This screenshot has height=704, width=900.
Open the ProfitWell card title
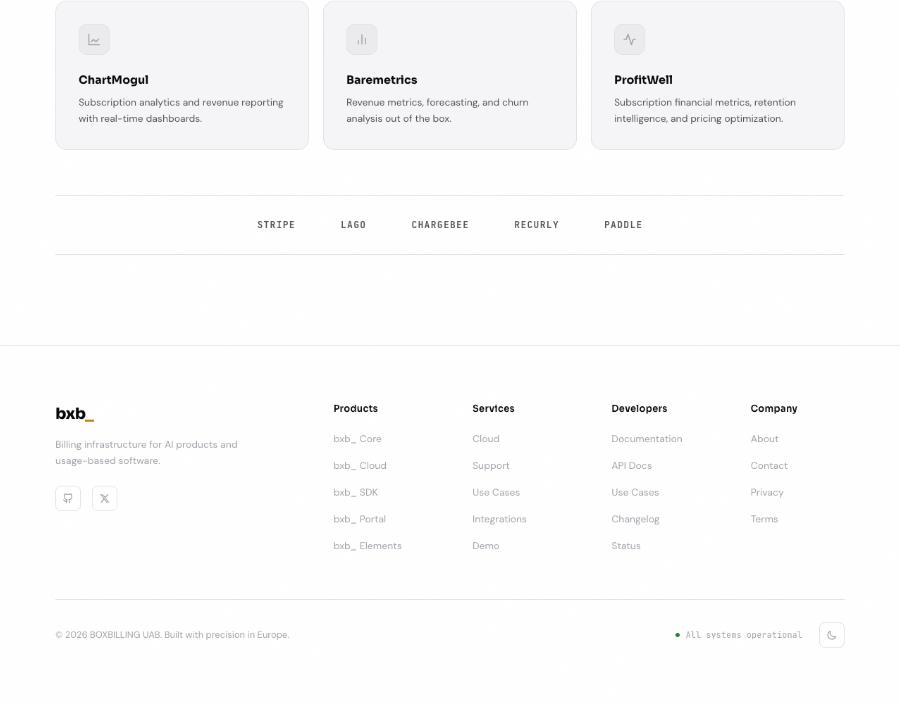[x=643, y=80]
